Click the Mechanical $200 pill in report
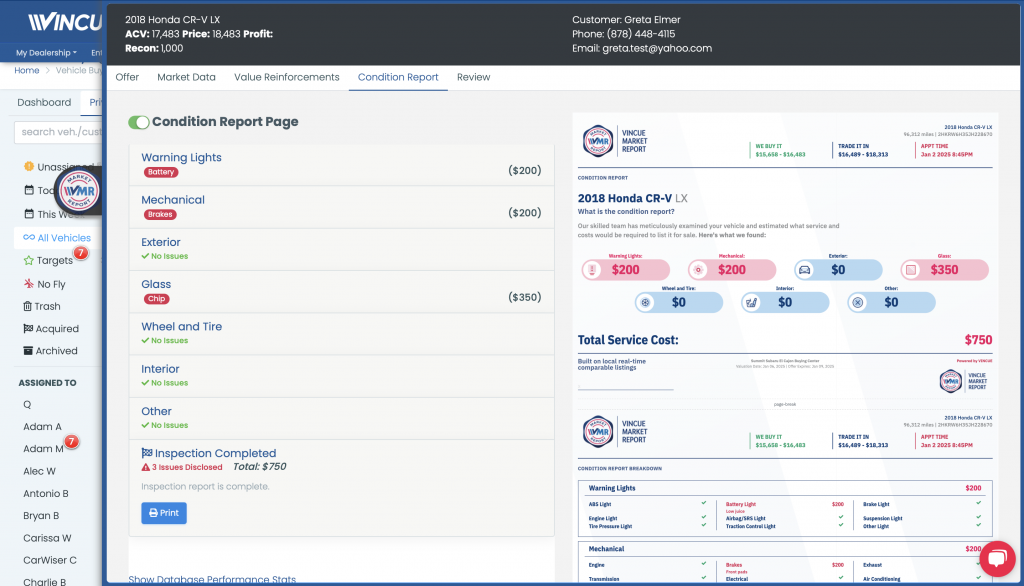The height and width of the screenshot is (586, 1024). click(x=732, y=269)
